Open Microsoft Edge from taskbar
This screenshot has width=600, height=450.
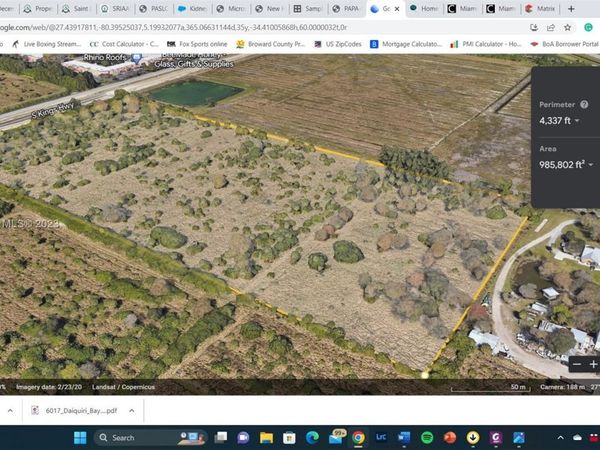click(312, 438)
